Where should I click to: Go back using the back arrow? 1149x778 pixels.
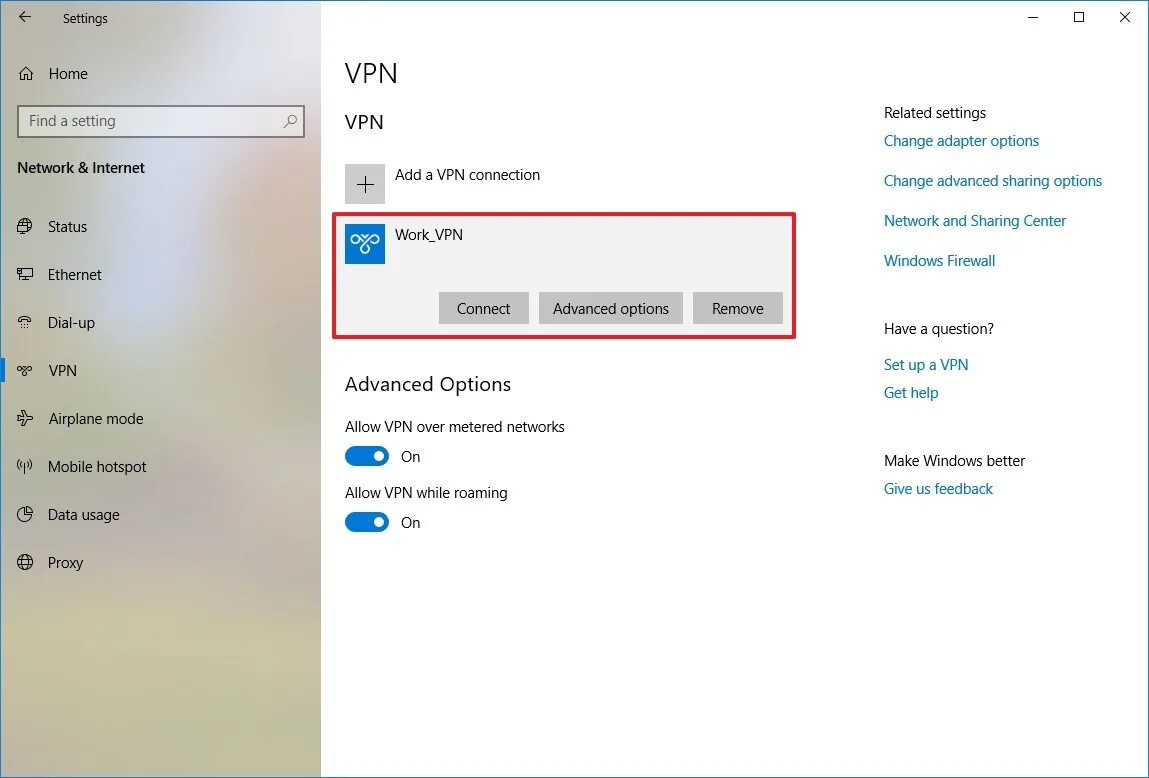tap(25, 18)
